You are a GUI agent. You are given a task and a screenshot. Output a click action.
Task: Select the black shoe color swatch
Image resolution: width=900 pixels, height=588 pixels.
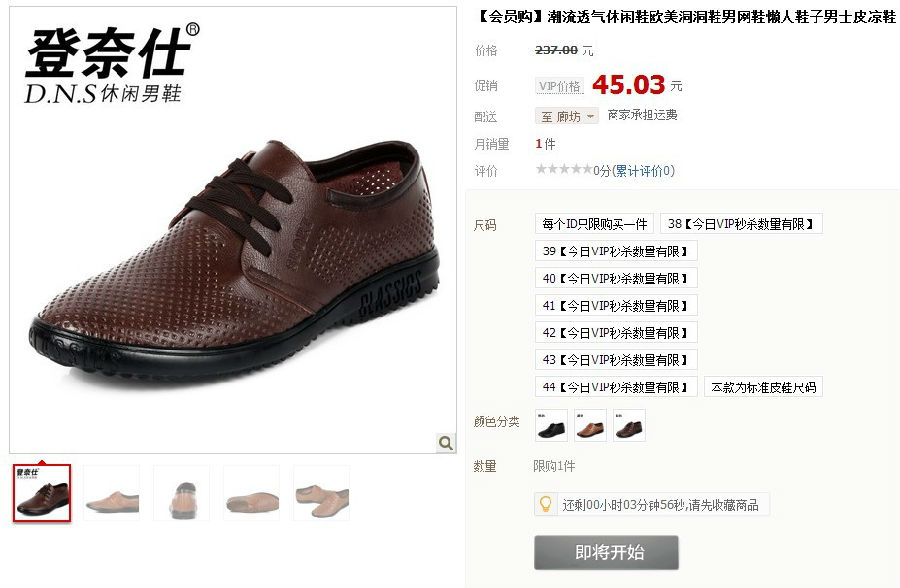click(x=551, y=425)
